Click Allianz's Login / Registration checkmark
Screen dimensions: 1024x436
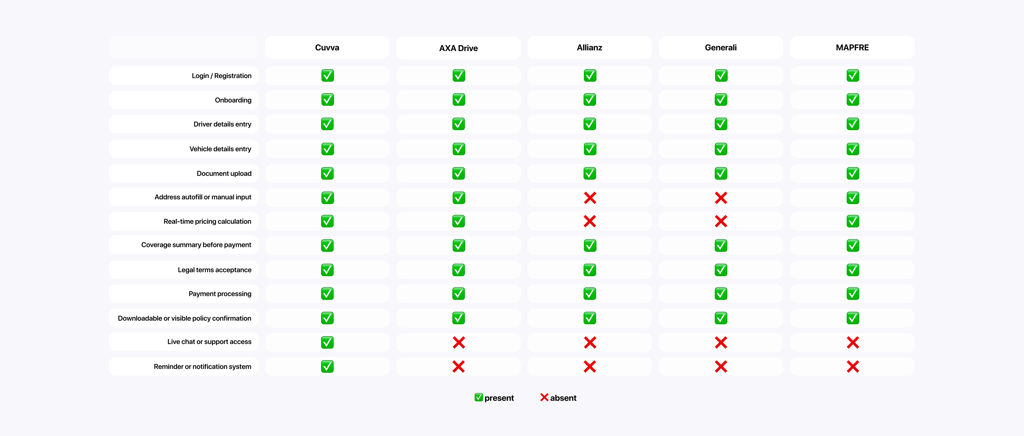click(x=590, y=76)
